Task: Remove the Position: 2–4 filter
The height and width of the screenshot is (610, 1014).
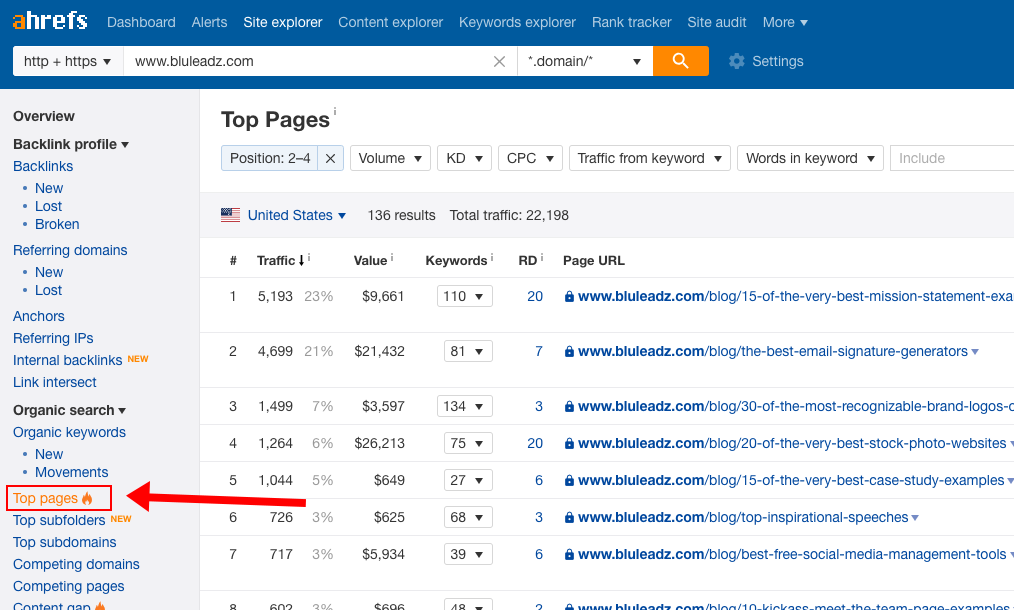Action: (x=330, y=158)
